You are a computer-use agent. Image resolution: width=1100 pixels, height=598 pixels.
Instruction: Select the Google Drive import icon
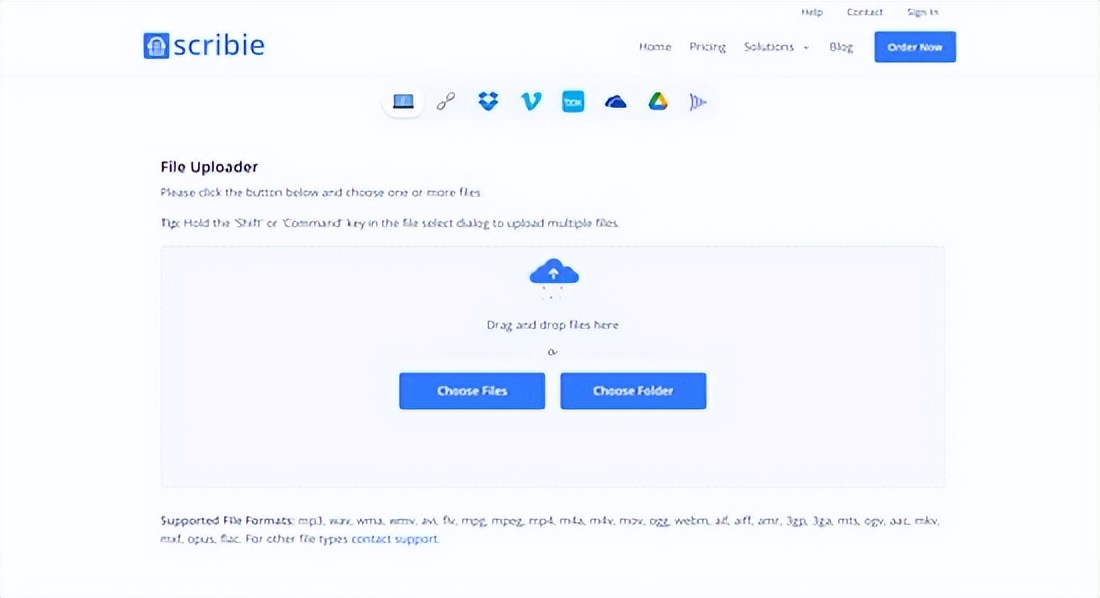pos(657,101)
